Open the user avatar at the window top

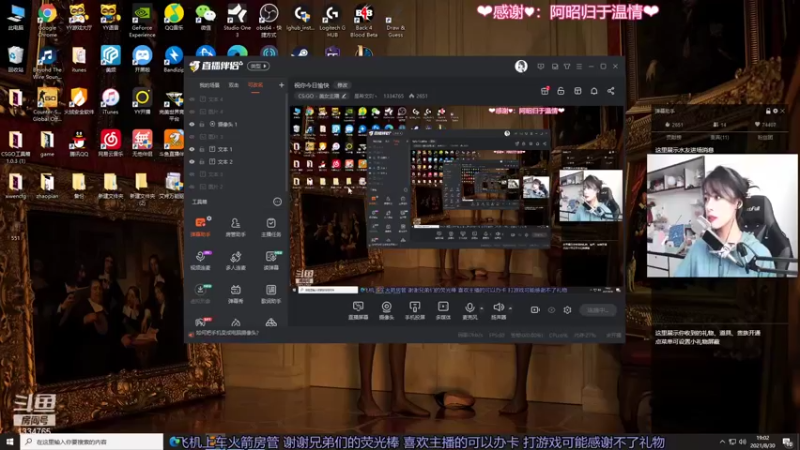[x=521, y=66]
